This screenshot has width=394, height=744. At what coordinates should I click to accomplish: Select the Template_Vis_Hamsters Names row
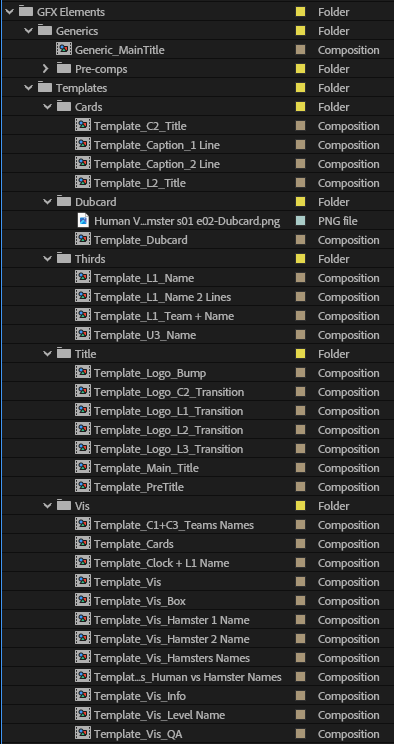pyautogui.click(x=197, y=658)
